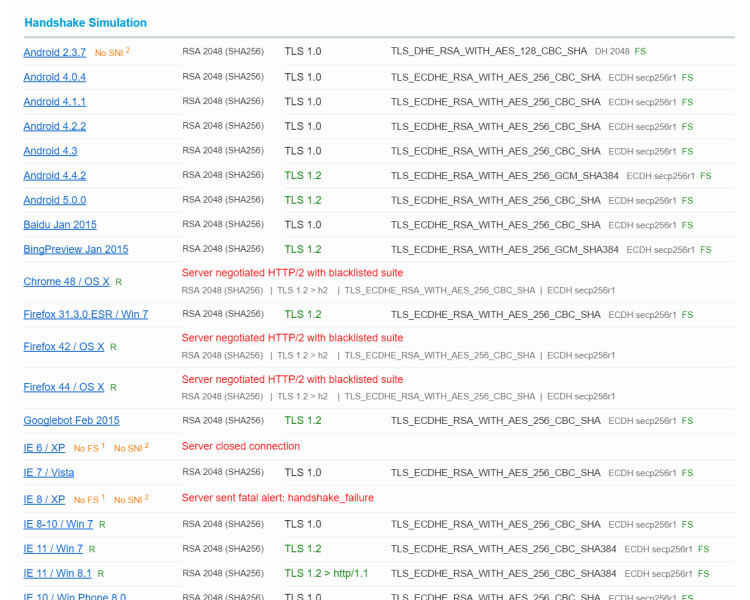
Task: Open the Android 4.3 client link
Action: (50, 151)
